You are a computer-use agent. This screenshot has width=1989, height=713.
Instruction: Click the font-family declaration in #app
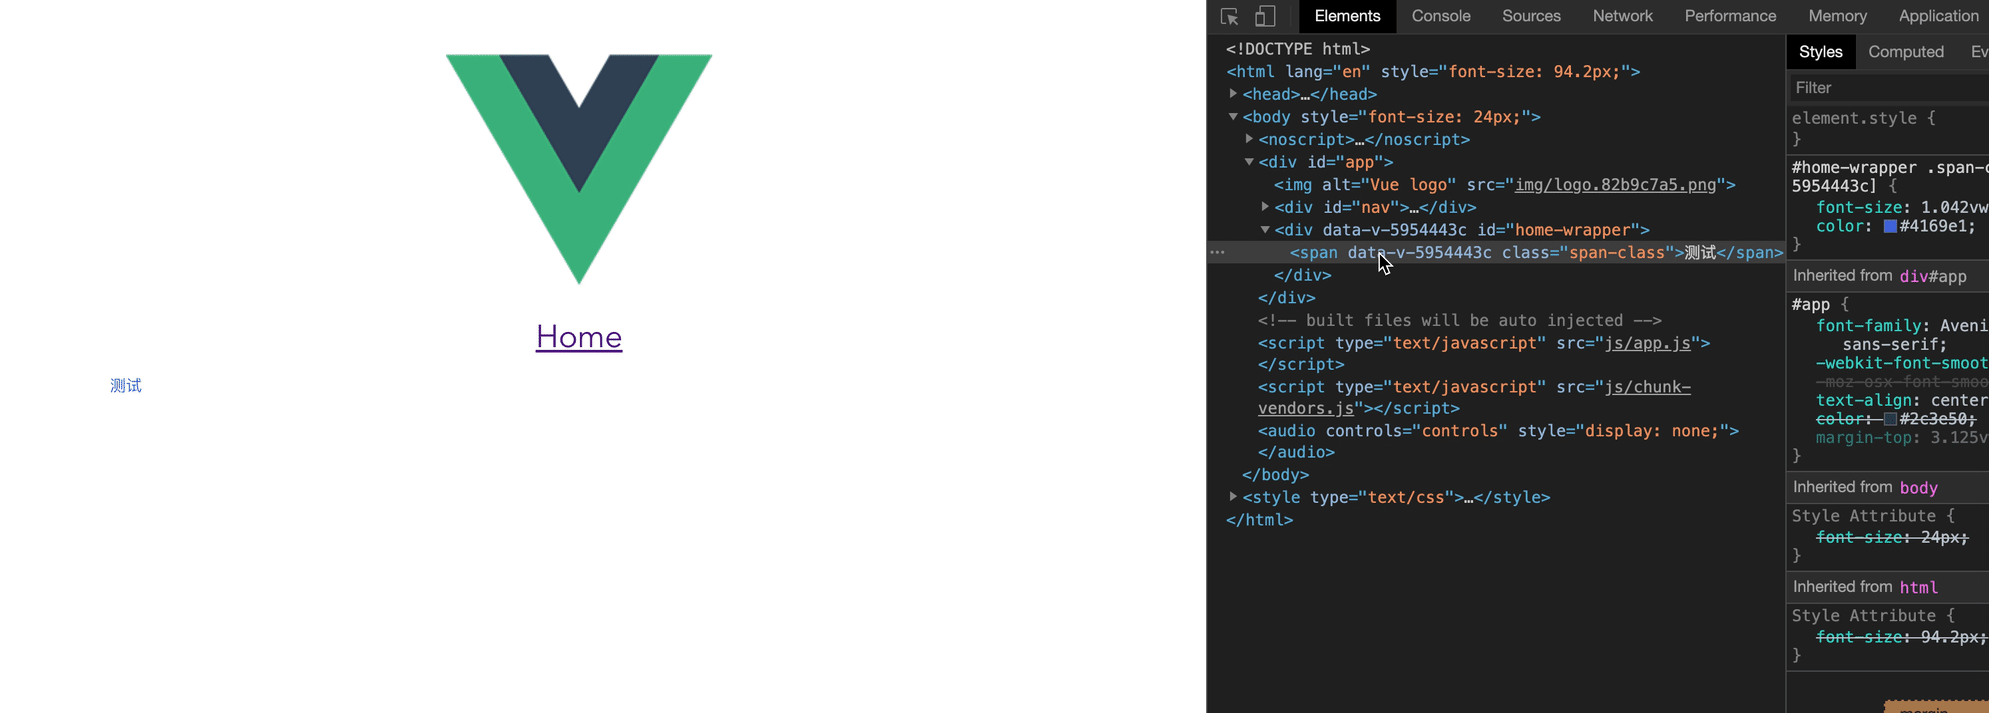[1902, 335]
